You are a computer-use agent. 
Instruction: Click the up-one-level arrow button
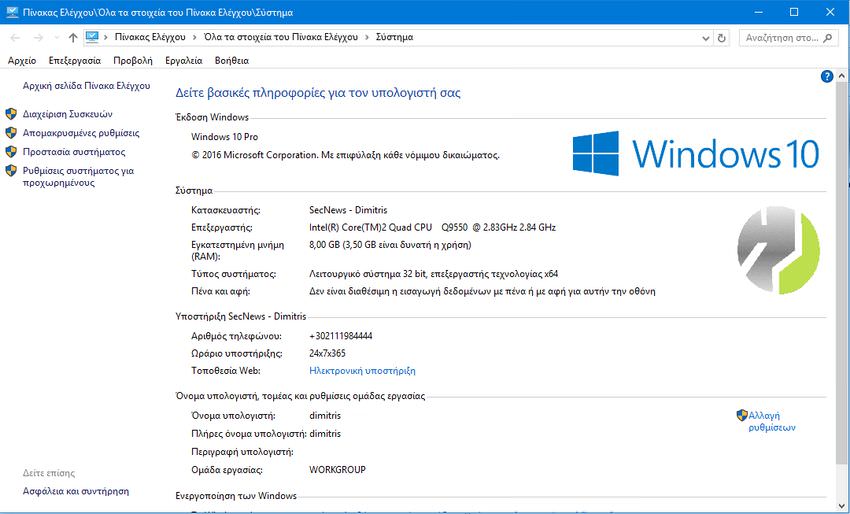(x=73, y=37)
